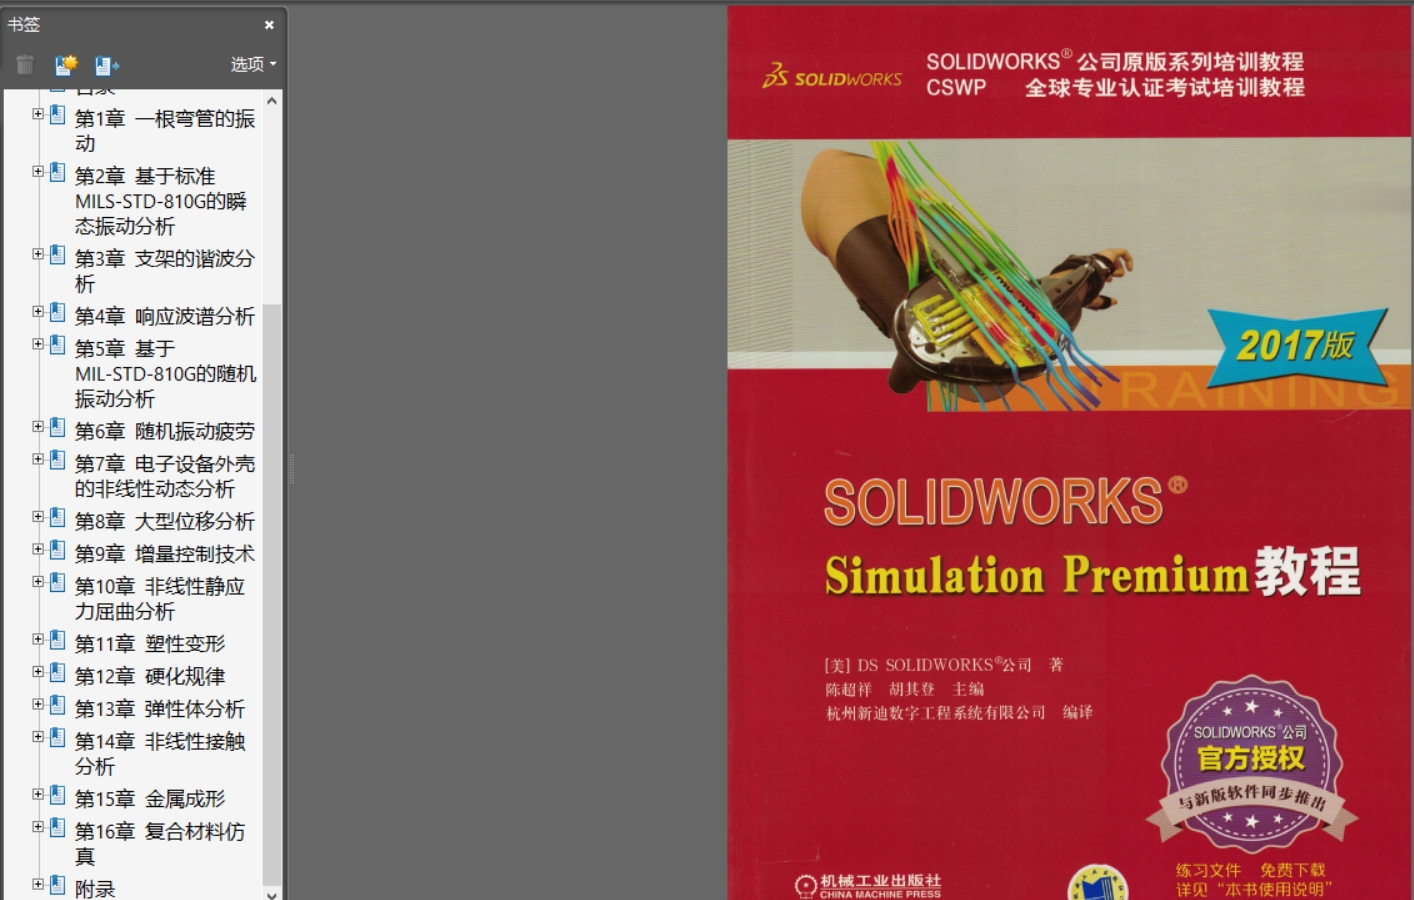The image size is (1414, 900).
Task: Click the book cover page
Action: coord(1069,453)
